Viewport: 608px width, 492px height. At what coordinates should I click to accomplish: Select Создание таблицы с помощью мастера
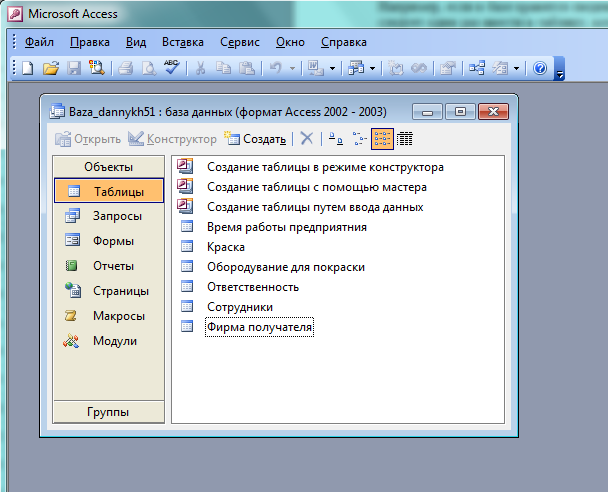pos(302,187)
